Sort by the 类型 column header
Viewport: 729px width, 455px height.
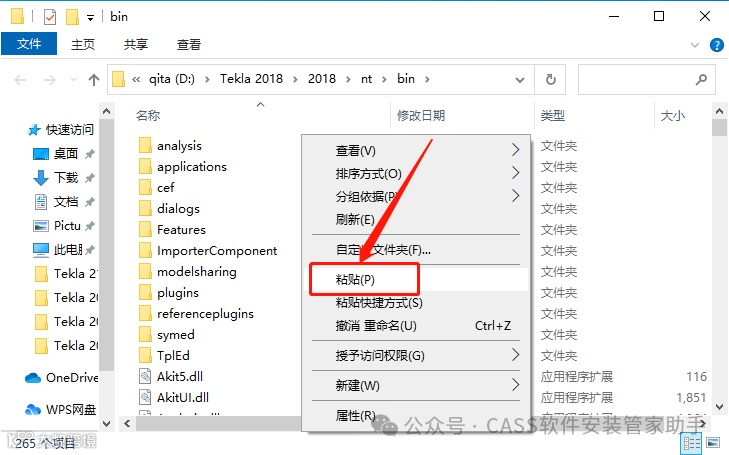[x=552, y=115]
